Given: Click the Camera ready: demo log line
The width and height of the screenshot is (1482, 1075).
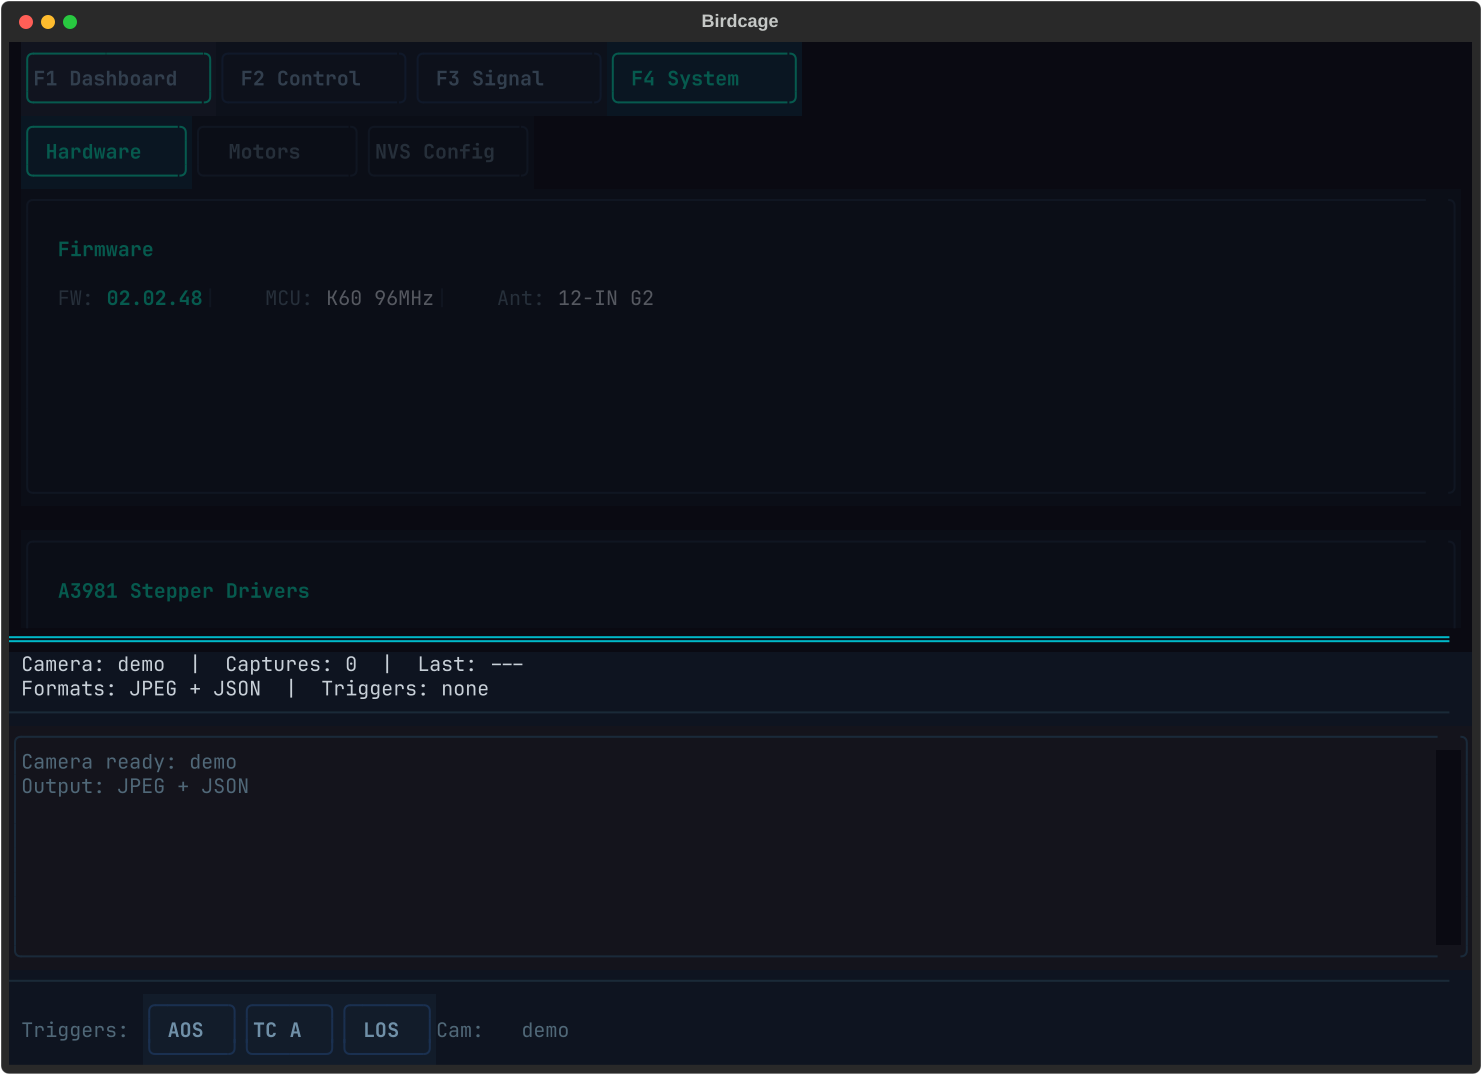Looking at the screenshot, I should [x=129, y=761].
